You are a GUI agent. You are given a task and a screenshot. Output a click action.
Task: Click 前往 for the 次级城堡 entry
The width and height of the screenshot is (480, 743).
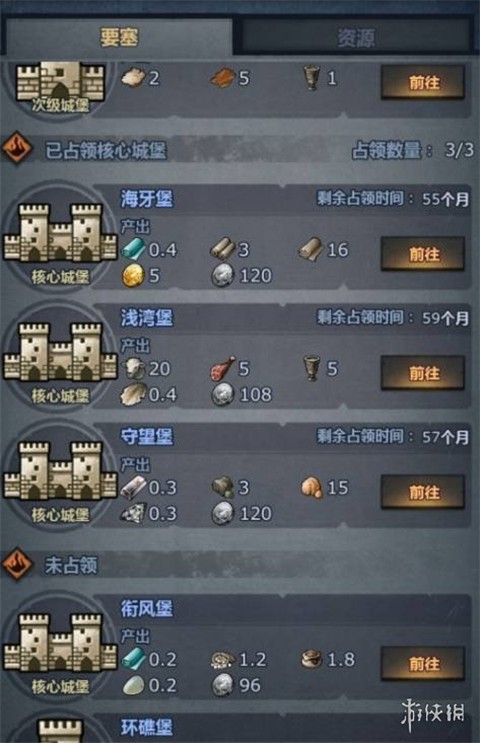pyautogui.click(x=423, y=82)
